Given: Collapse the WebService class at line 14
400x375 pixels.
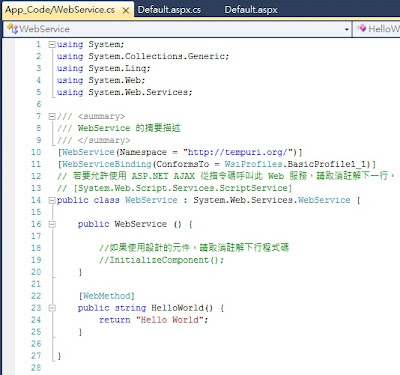Looking at the screenshot, I should (x=52, y=200).
